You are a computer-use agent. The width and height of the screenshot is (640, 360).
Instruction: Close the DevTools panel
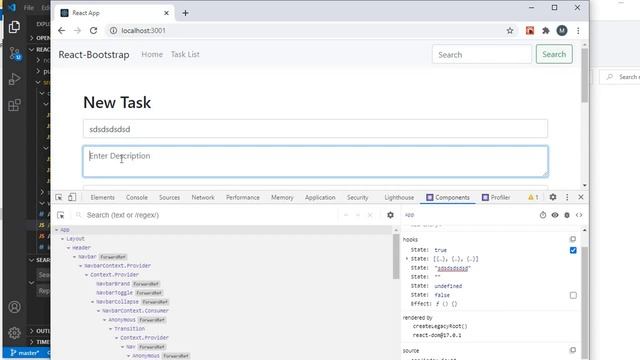581,197
